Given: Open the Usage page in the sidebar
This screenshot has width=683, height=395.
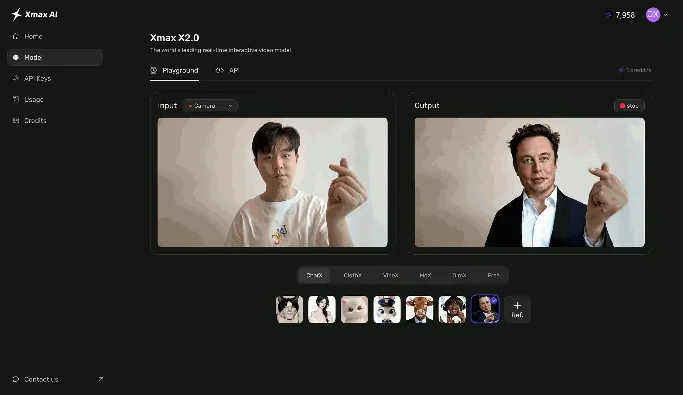Looking at the screenshot, I should tap(55, 99).
